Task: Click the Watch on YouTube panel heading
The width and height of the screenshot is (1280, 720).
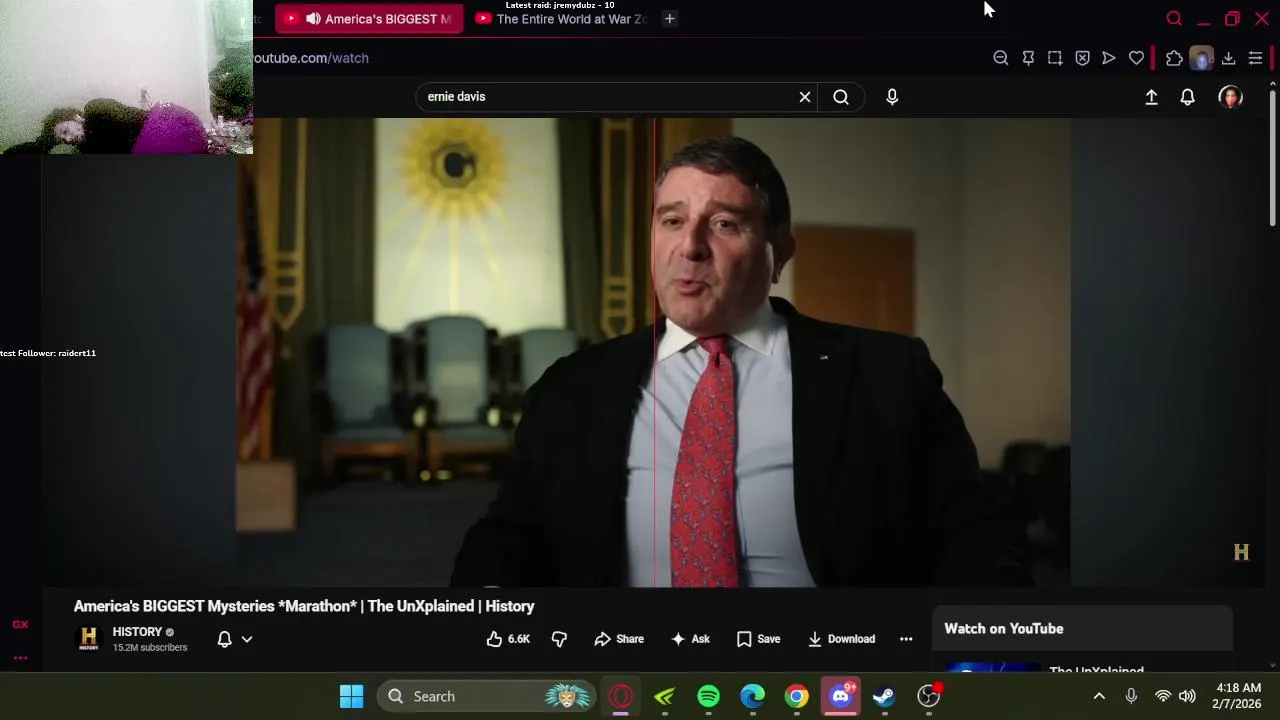Action: tap(1004, 629)
